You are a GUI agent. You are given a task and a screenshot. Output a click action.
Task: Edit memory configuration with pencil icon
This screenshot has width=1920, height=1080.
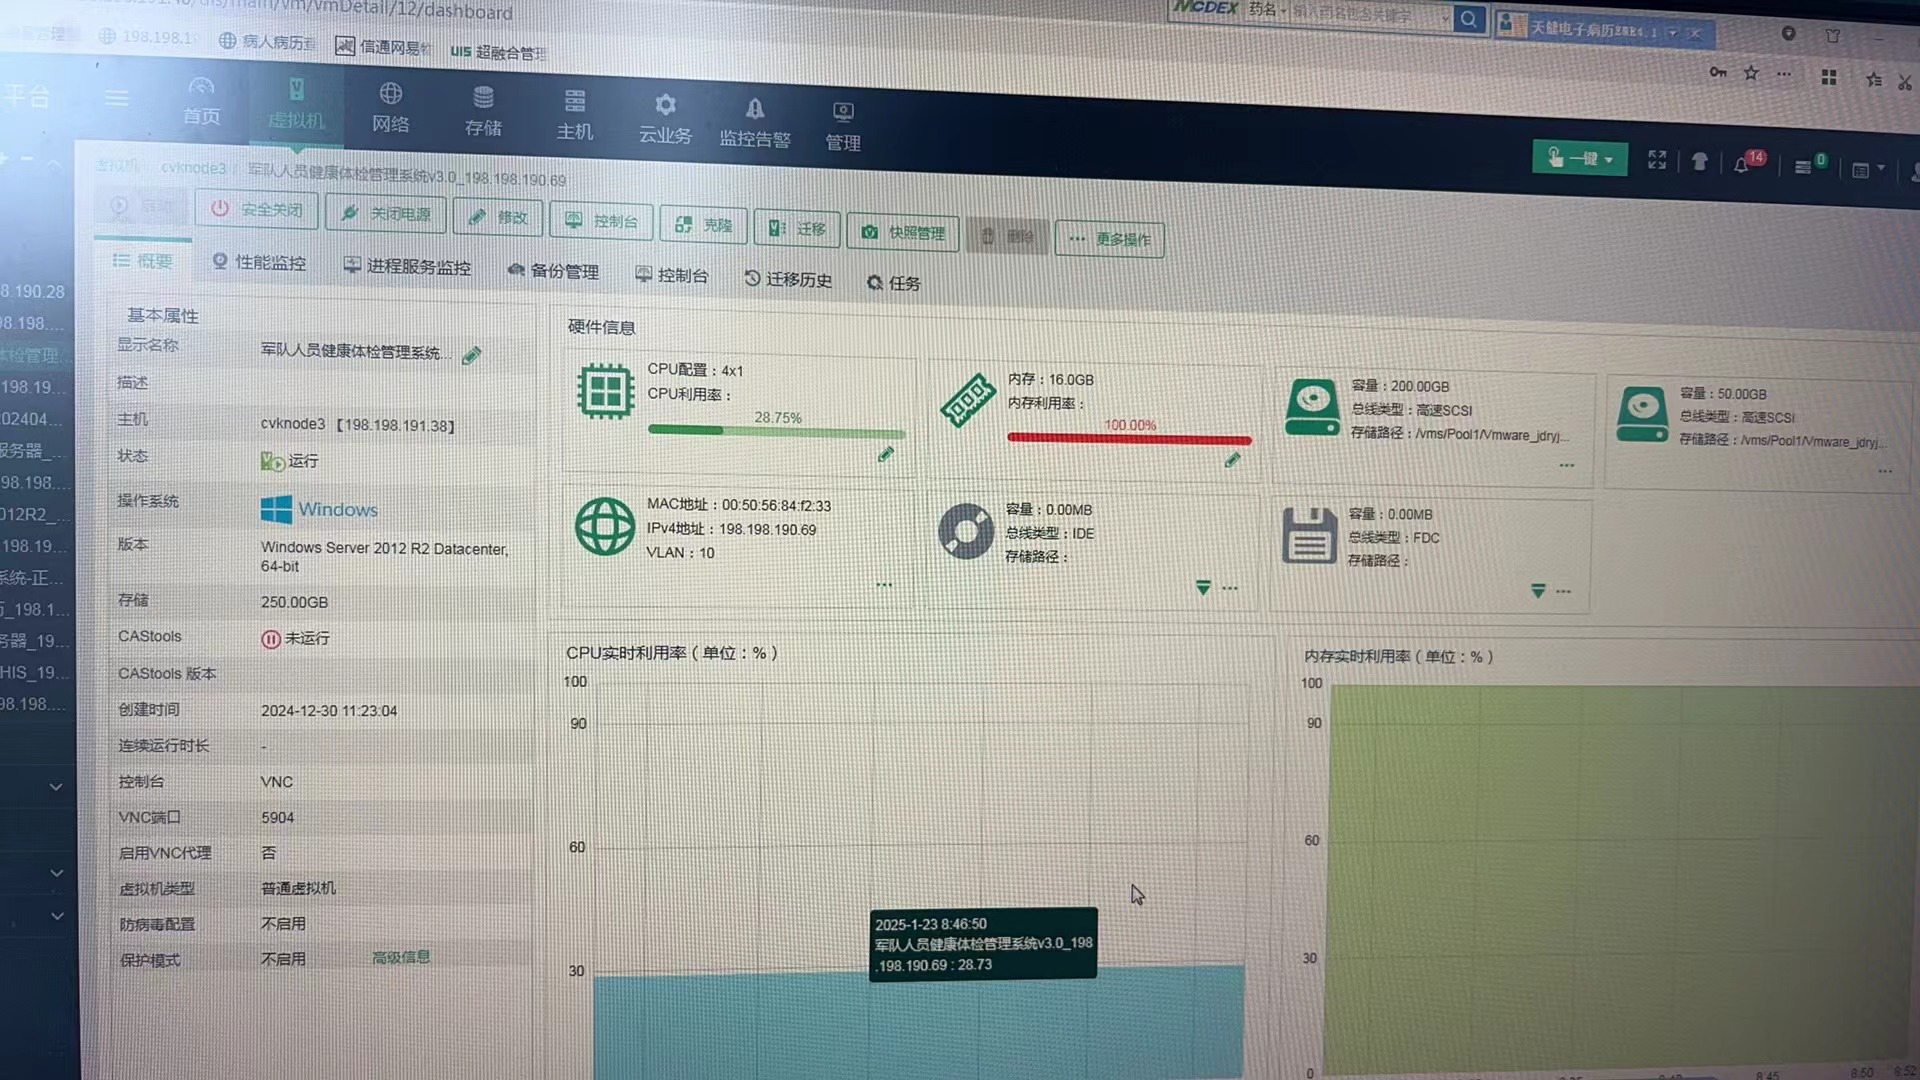click(1232, 460)
